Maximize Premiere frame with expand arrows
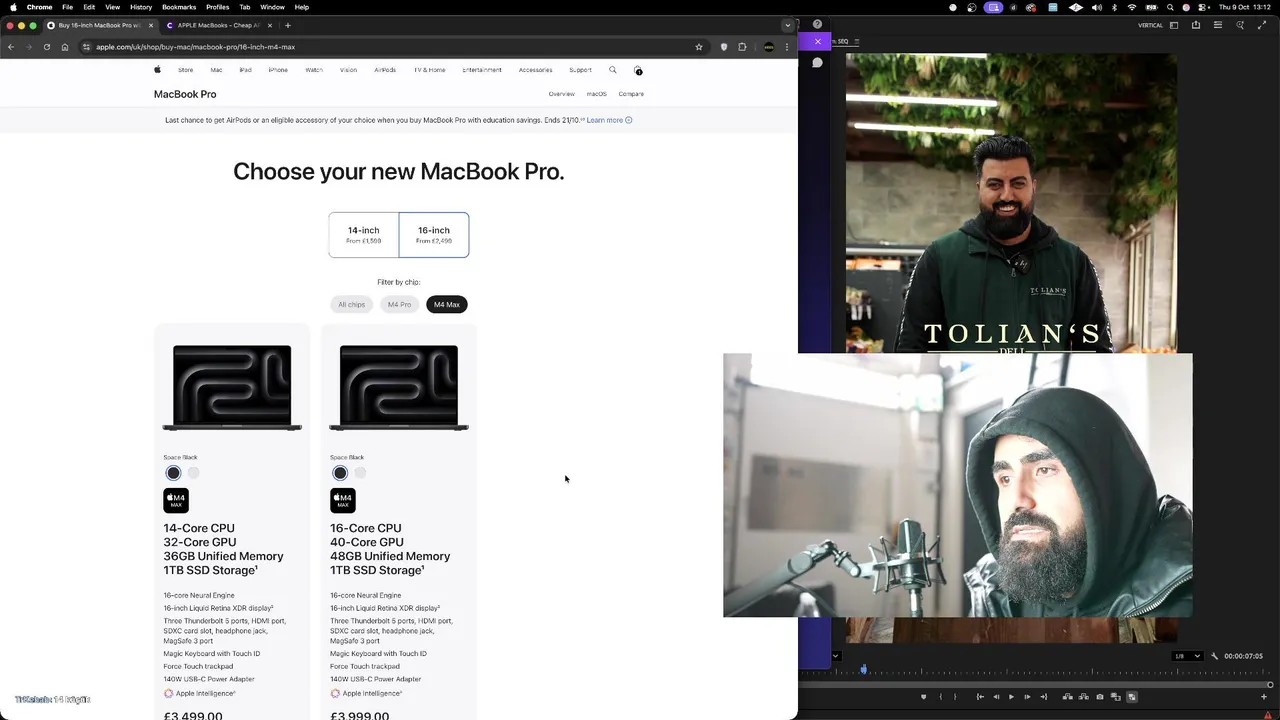1280x720 pixels. [x=1262, y=25]
